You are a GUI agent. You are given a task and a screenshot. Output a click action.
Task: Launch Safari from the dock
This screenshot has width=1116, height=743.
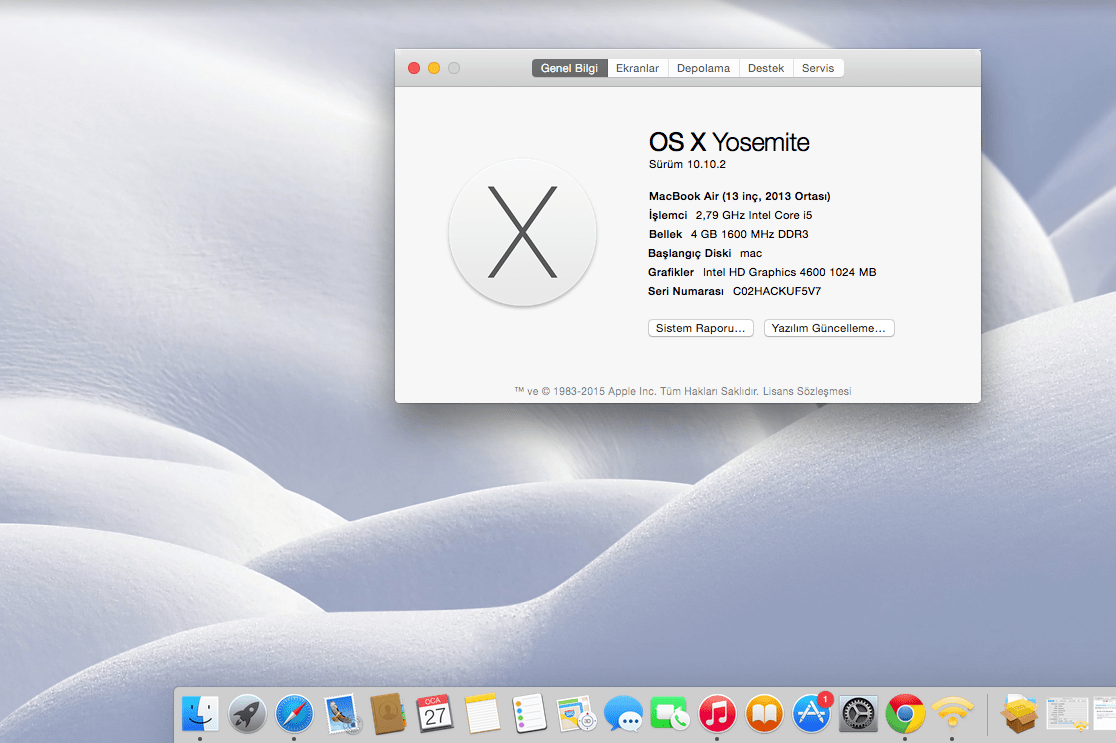(294, 714)
